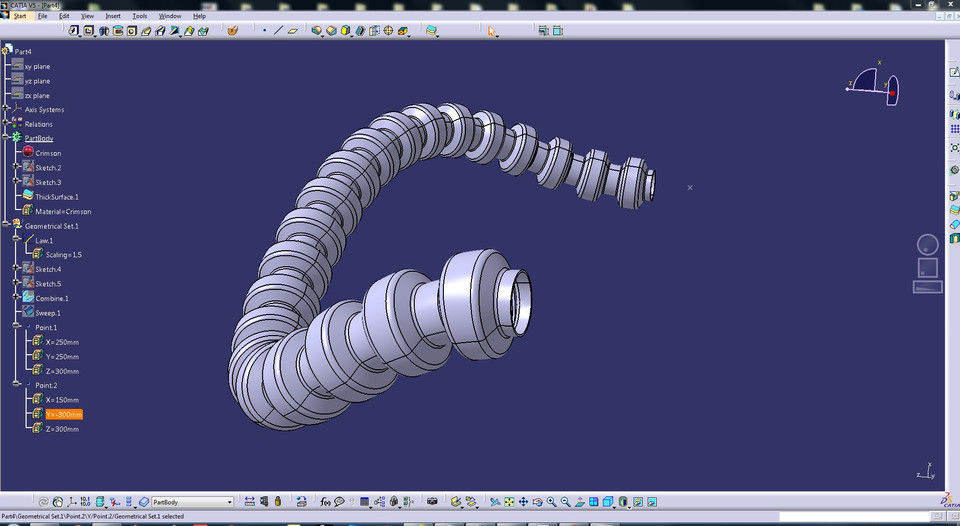Click the Line reference element icon
This screenshot has height=526, width=960.
[278, 31]
